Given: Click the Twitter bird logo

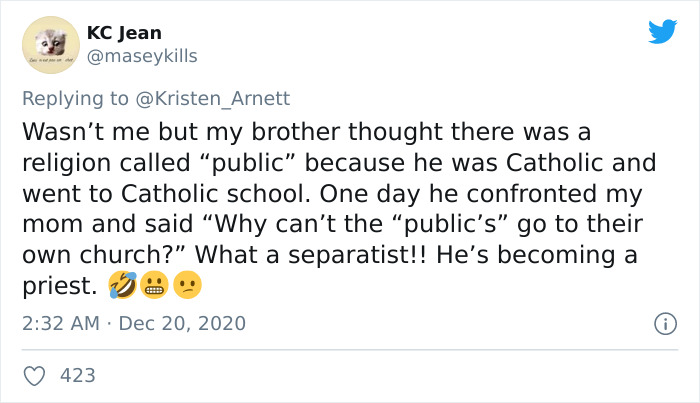Looking at the screenshot, I should coord(662,32).
